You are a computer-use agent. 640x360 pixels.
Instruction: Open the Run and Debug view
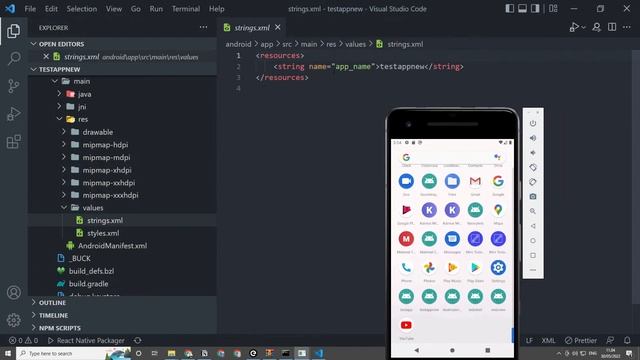(13, 114)
